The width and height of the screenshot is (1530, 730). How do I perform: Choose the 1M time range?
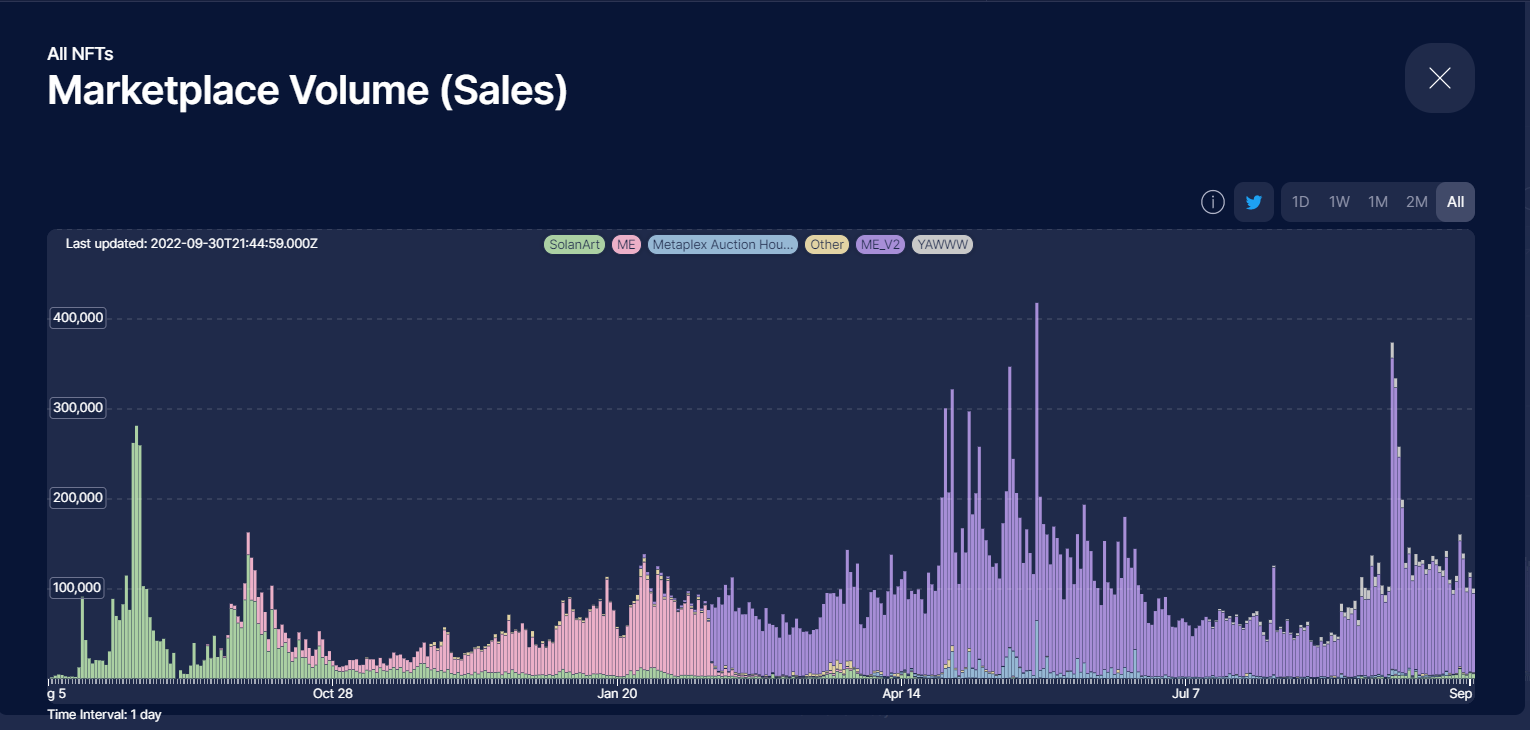[1378, 202]
